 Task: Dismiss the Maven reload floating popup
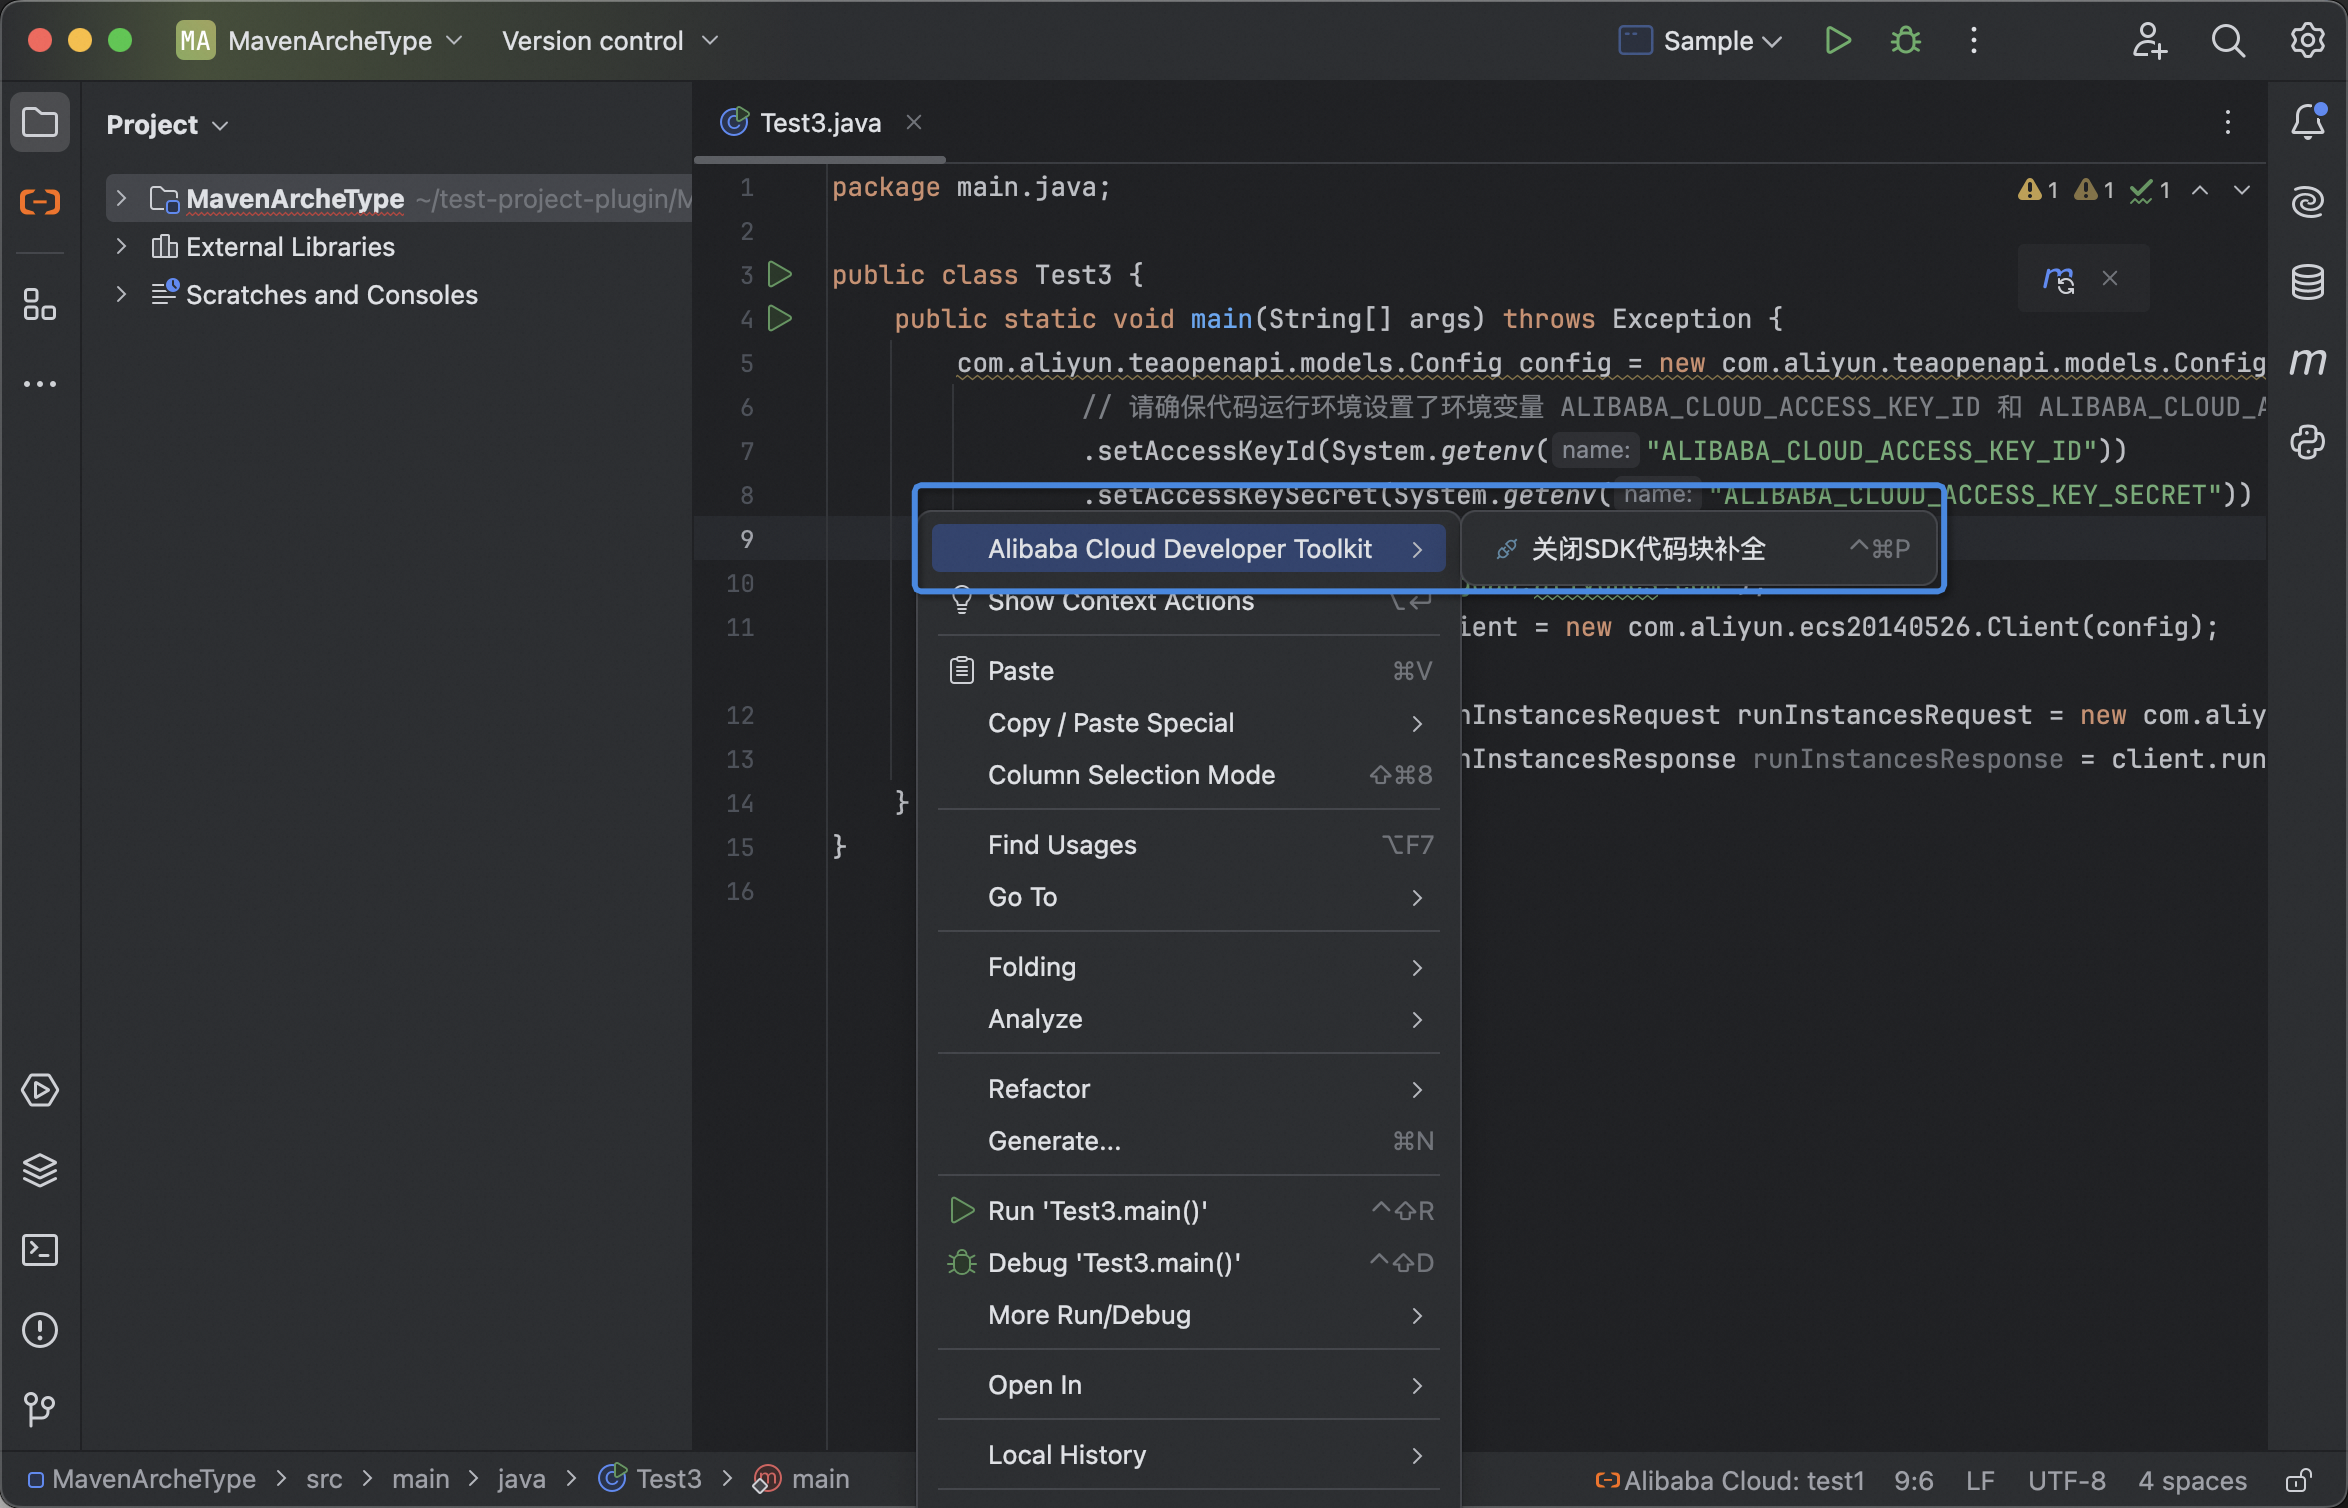[2110, 278]
